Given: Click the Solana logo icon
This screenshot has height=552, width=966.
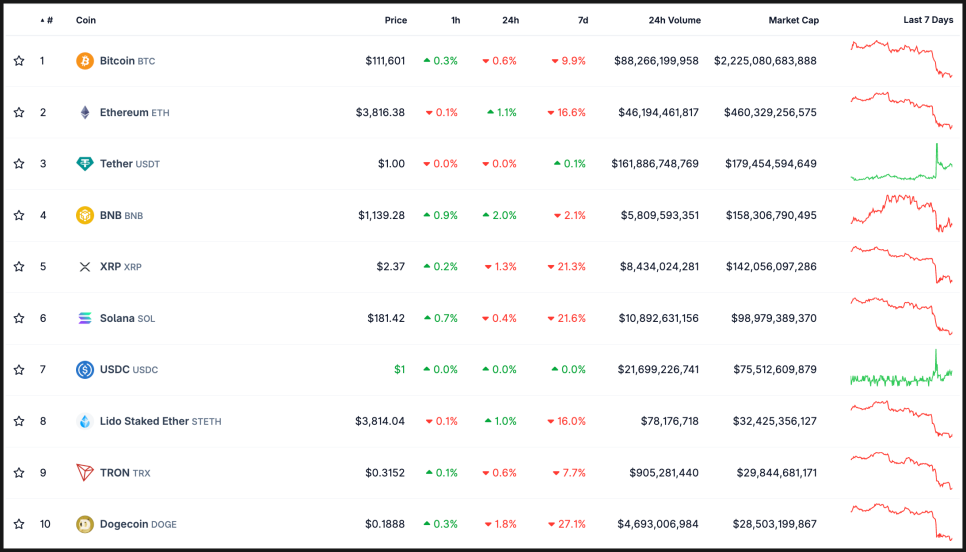Looking at the screenshot, I should (x=85, y=318).
